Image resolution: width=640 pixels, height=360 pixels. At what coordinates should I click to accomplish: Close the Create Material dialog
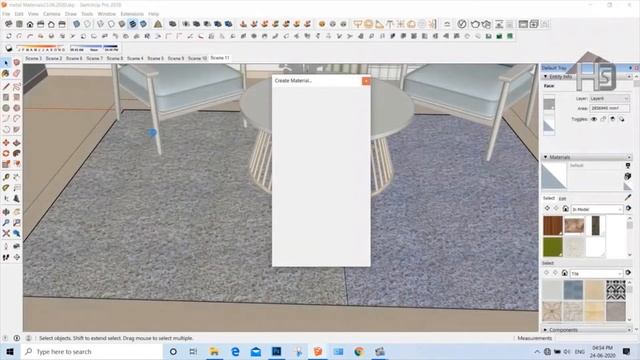point(366,81)
